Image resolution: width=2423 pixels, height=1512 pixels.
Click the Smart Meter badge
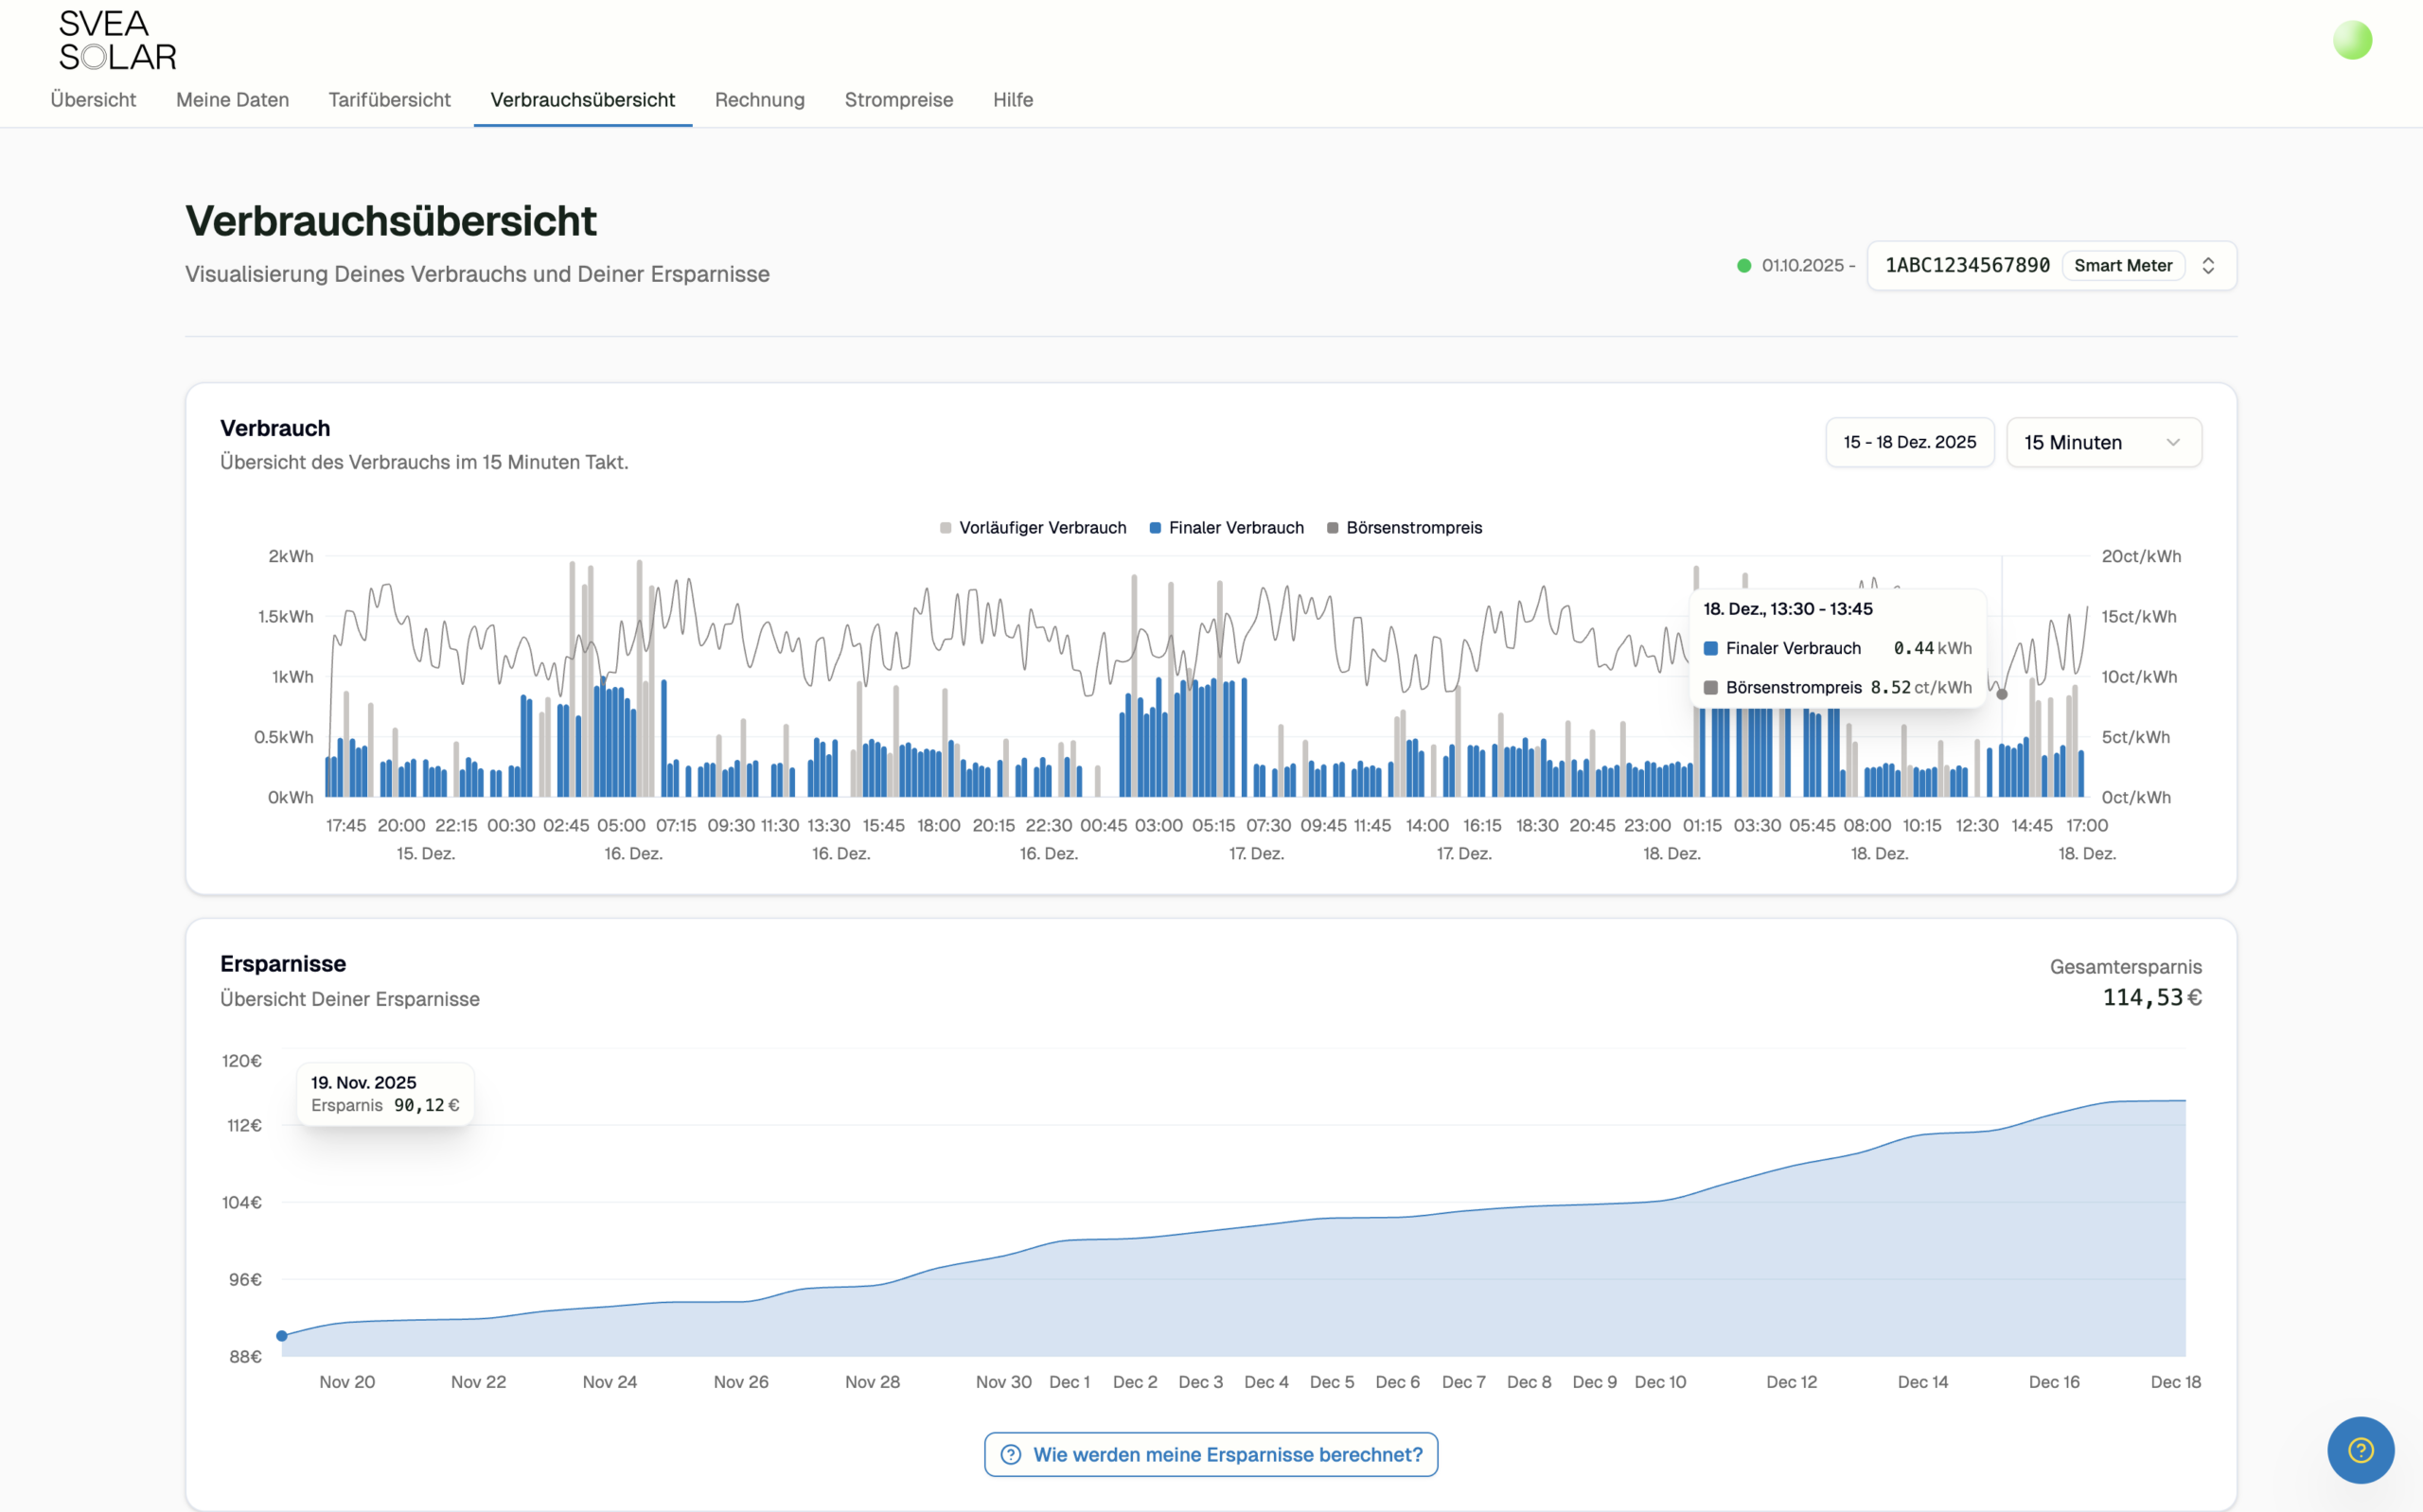point(2122,266)
